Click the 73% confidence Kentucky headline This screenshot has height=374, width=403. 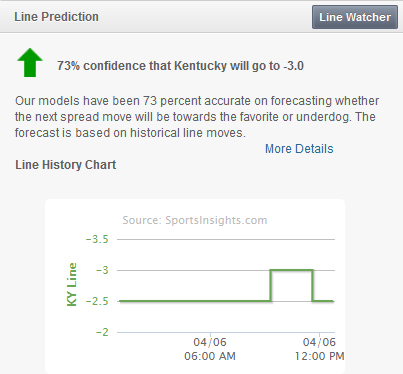point(180,66)
